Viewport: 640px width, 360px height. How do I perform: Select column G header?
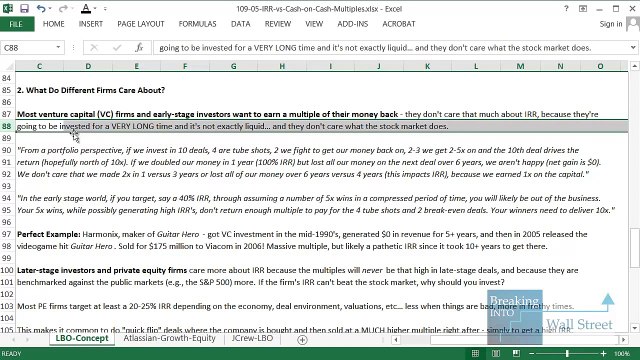(233, 66)
